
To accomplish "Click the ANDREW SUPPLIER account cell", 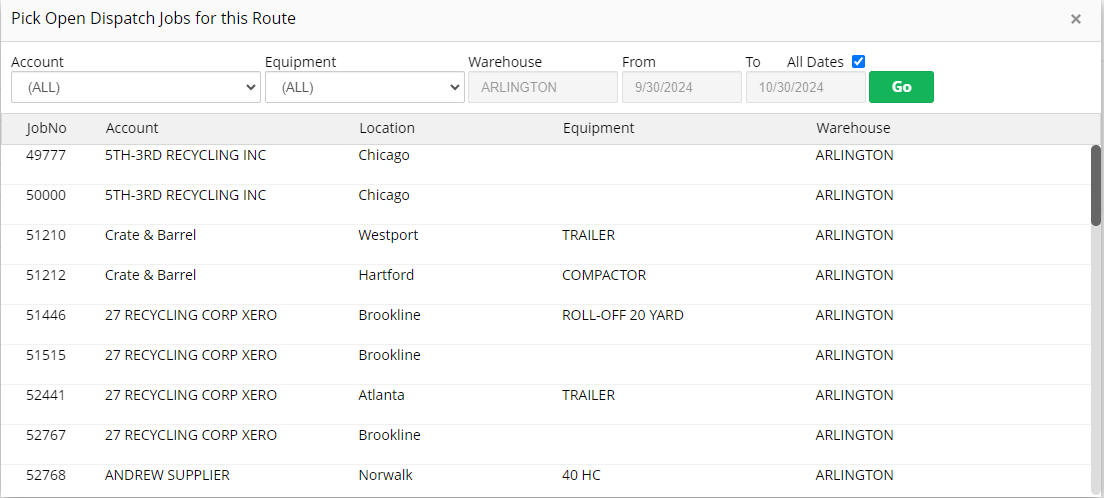I will coord(168,475).
